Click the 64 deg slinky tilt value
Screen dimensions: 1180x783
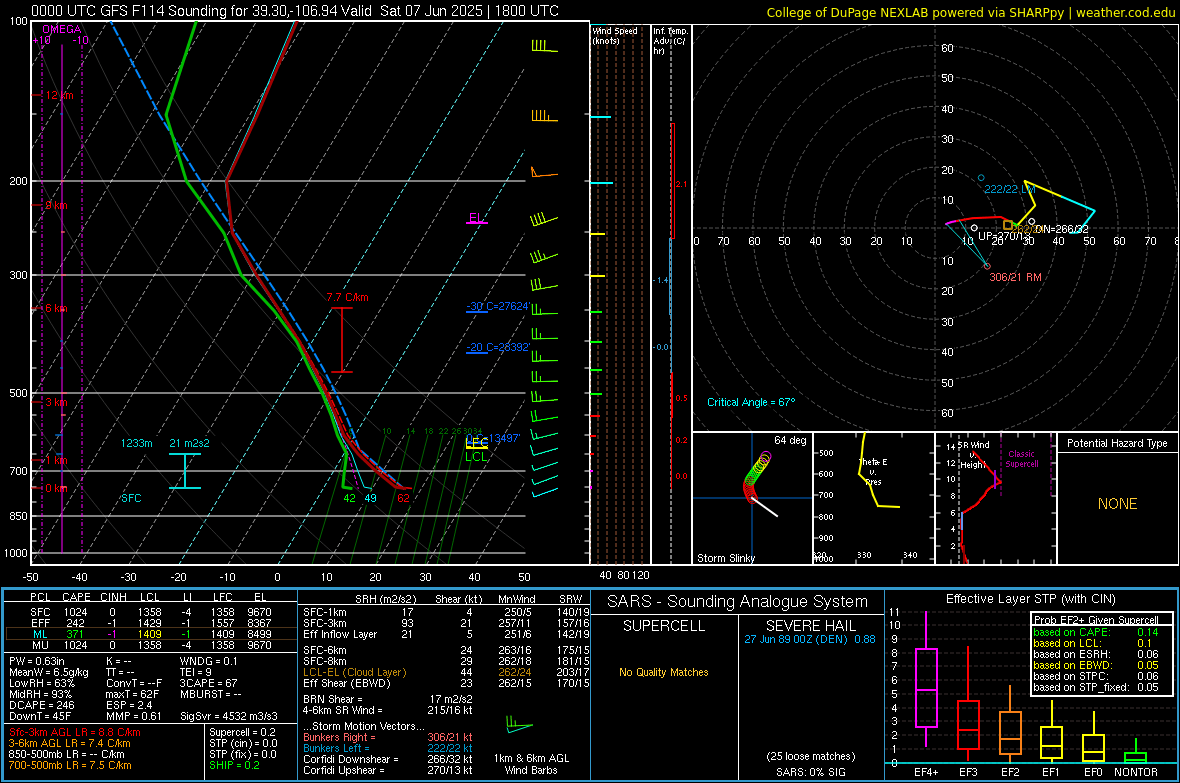(790, 440)
